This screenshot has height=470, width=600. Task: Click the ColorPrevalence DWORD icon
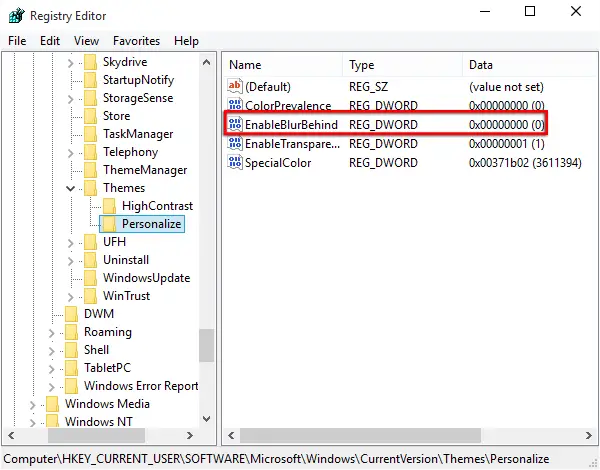click(235, 105)
